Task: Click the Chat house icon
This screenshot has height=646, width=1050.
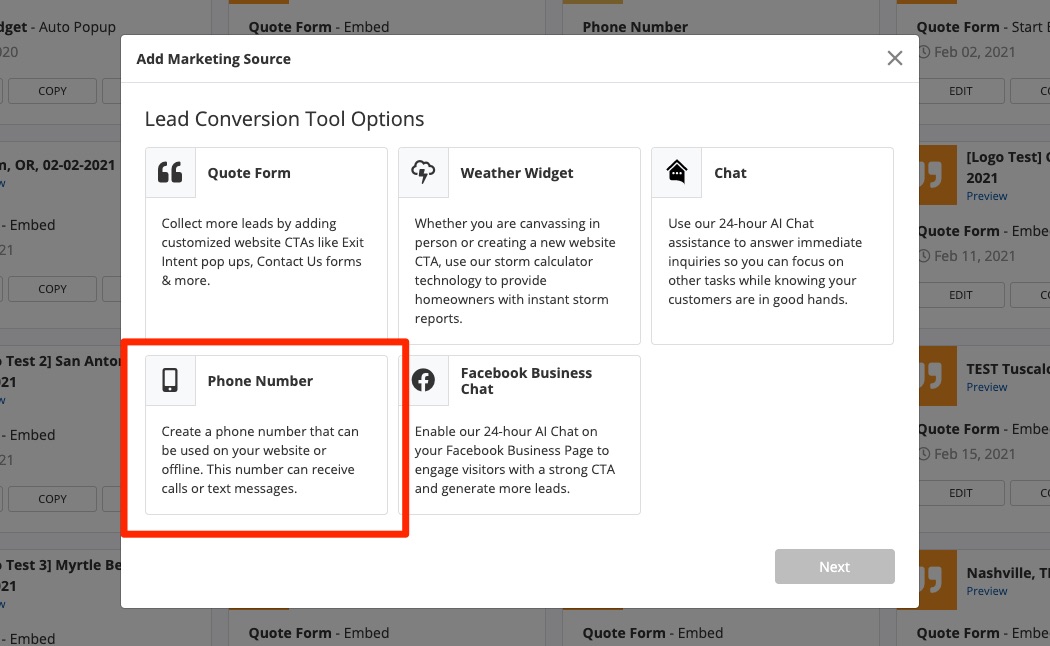Action: (x=677, y=173)
